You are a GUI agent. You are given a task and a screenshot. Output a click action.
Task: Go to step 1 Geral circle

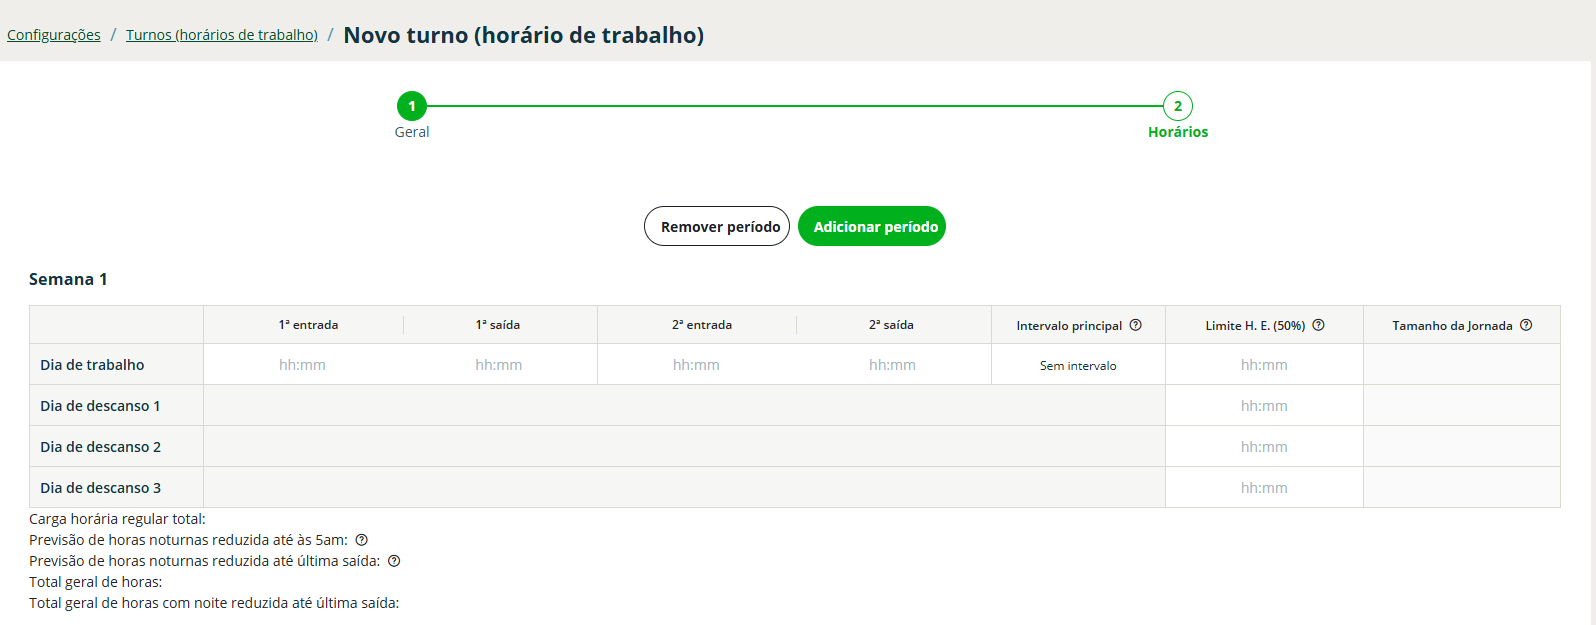pyautogui.click(x=411, y=106)
